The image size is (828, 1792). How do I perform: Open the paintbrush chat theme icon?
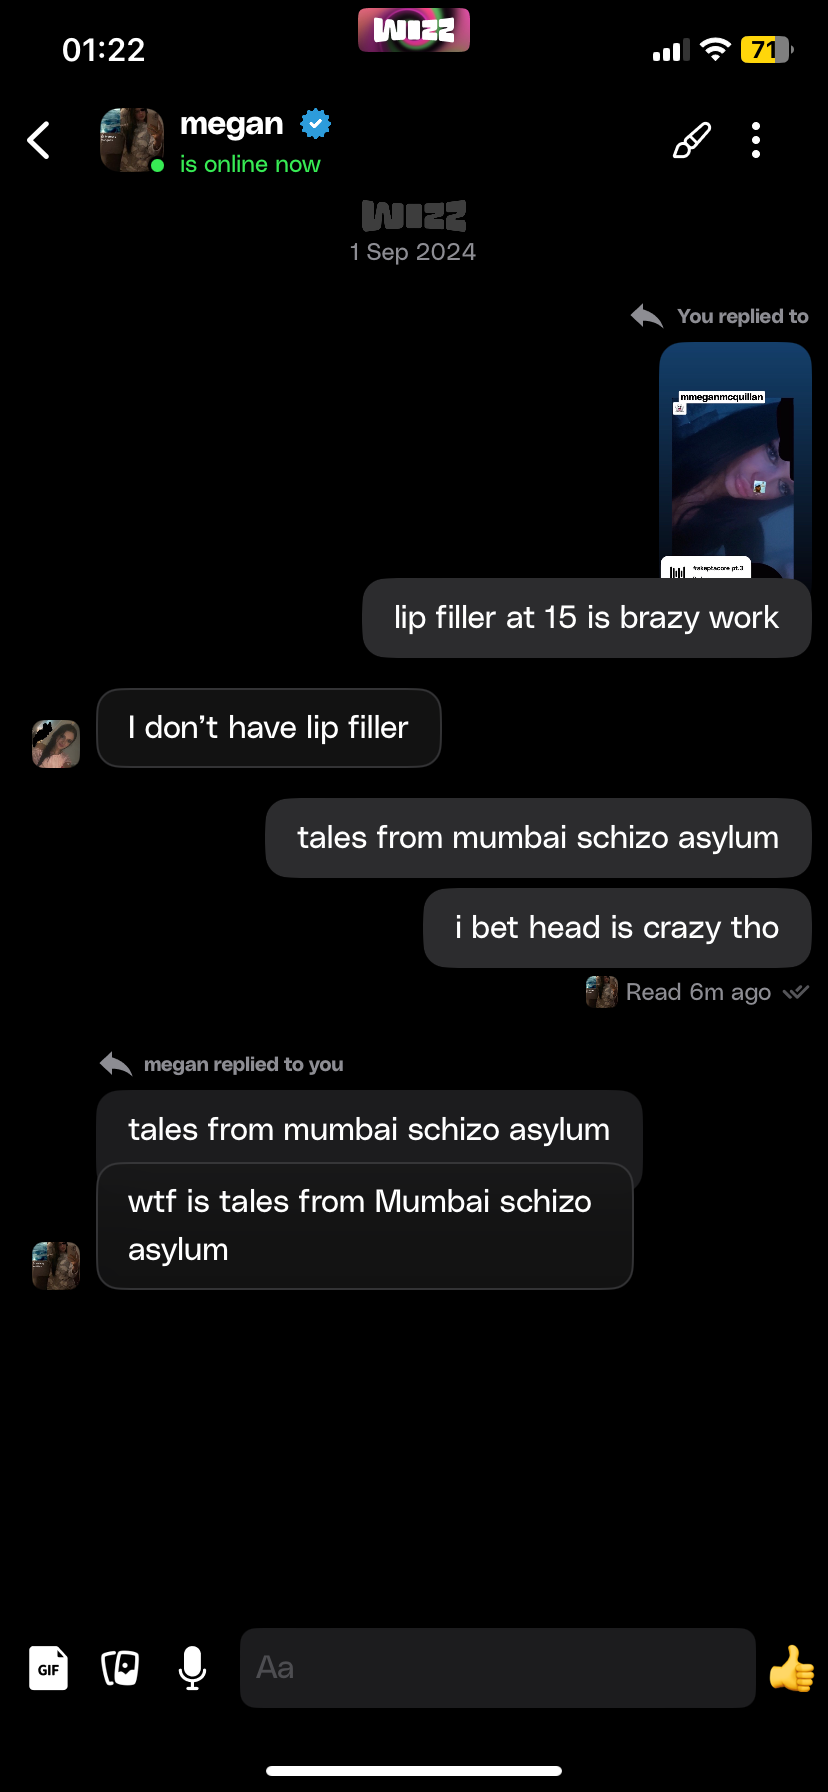point(692,141)
